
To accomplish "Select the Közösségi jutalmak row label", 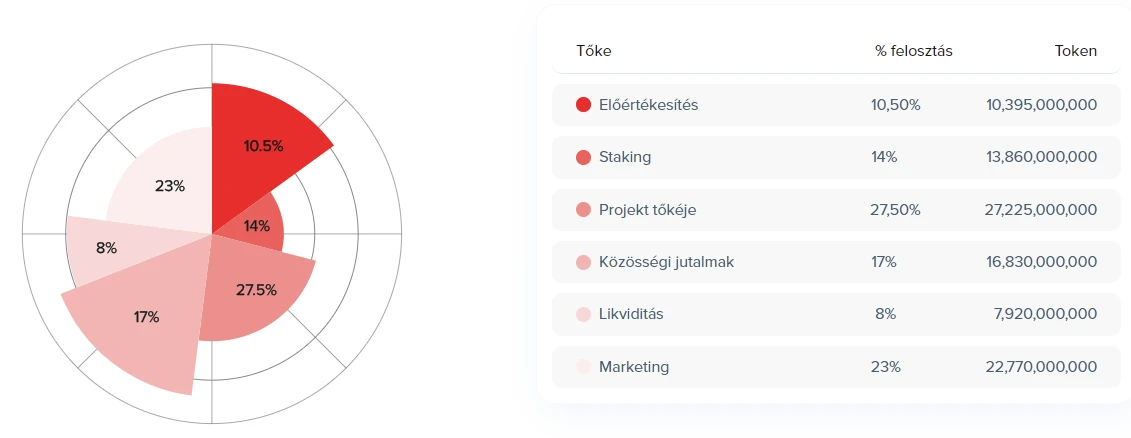I will tap(666, 262).
